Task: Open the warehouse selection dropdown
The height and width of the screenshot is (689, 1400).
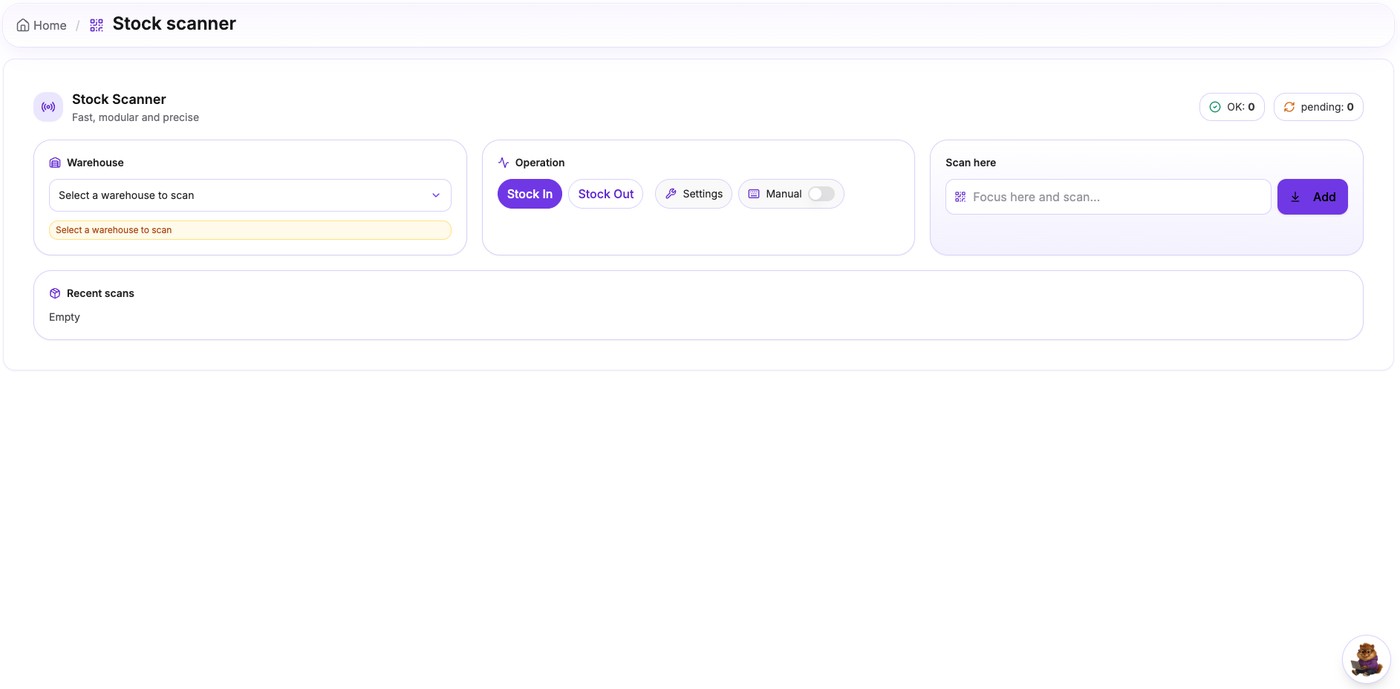Action: click(x=240, y=196)
